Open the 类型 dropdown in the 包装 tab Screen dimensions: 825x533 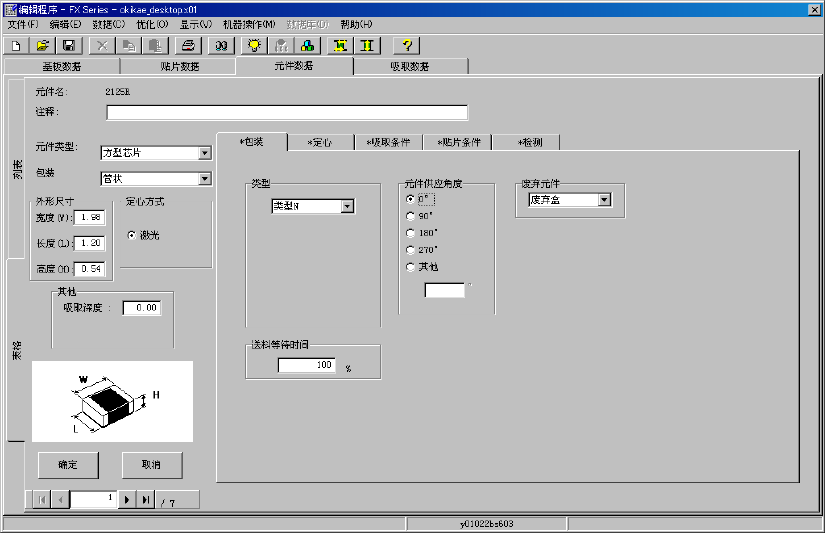347,206
